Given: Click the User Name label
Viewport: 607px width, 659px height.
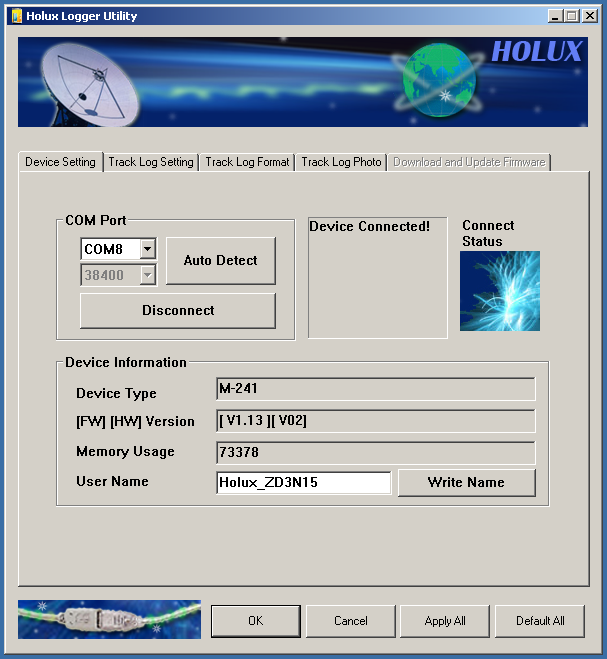Looking at the screenshot, I should [x=112, y=481].
